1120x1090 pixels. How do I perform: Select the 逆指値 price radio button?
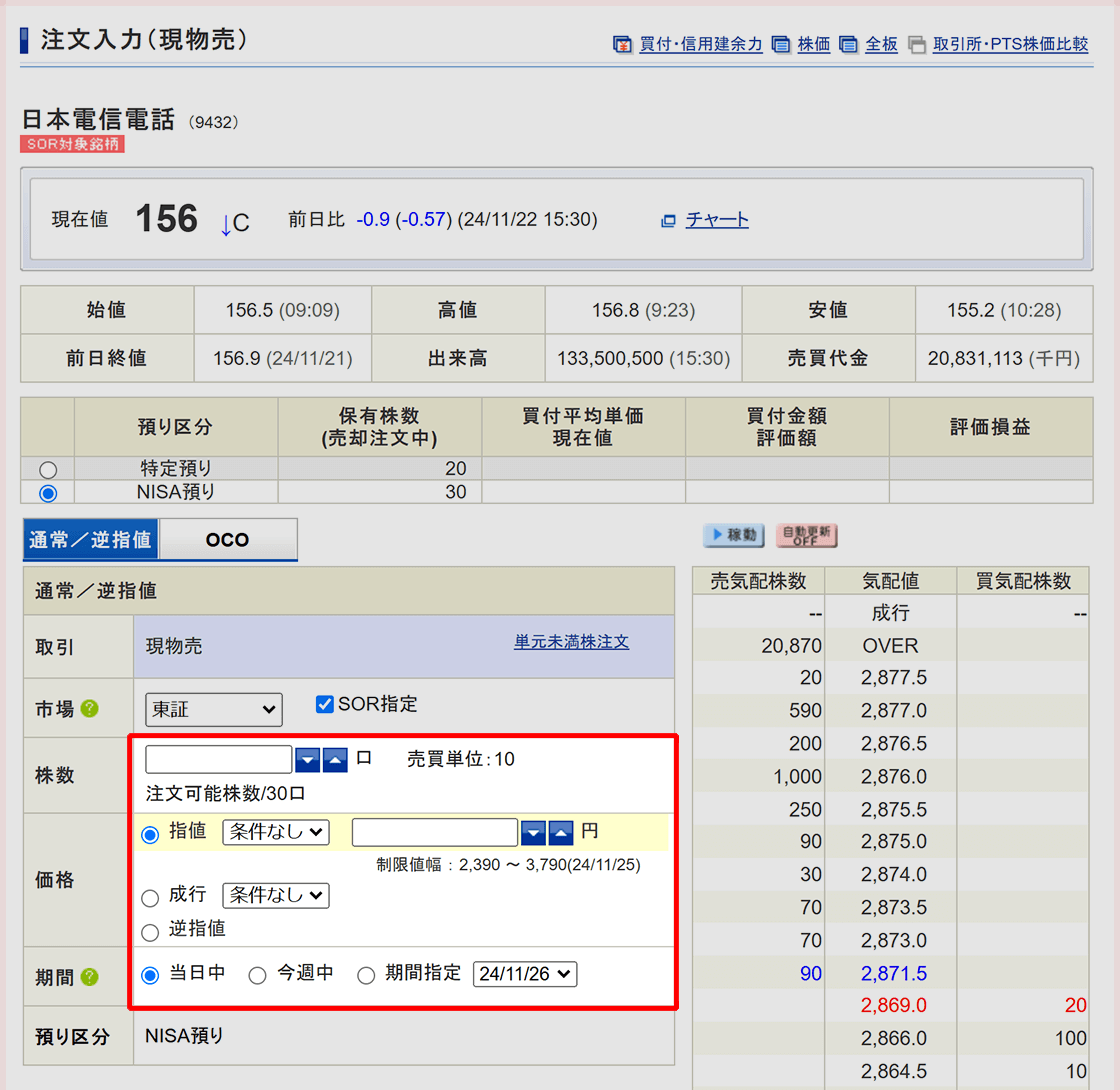coord(150,932)
